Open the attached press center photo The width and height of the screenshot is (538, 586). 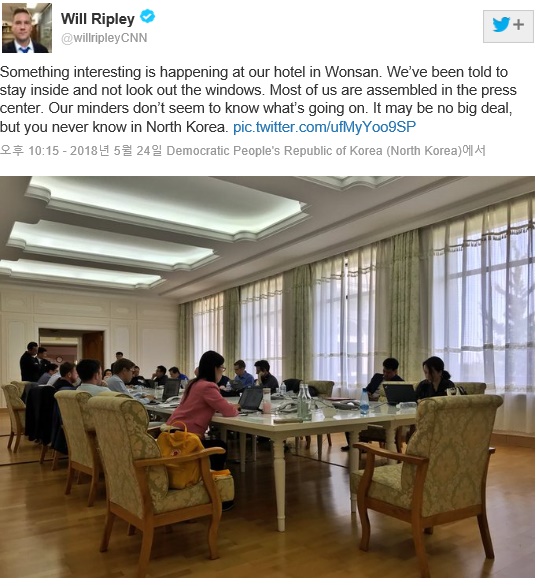click(267, 377)
